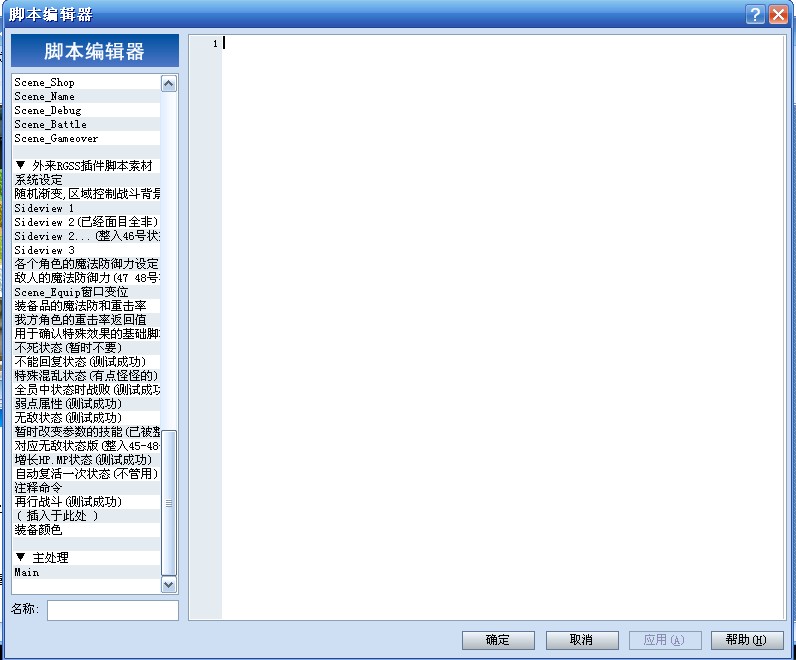Select the 系统设定 script
The width and height of the screenshot is (796, 660).
pyautogui.click(x=86, y=180)
